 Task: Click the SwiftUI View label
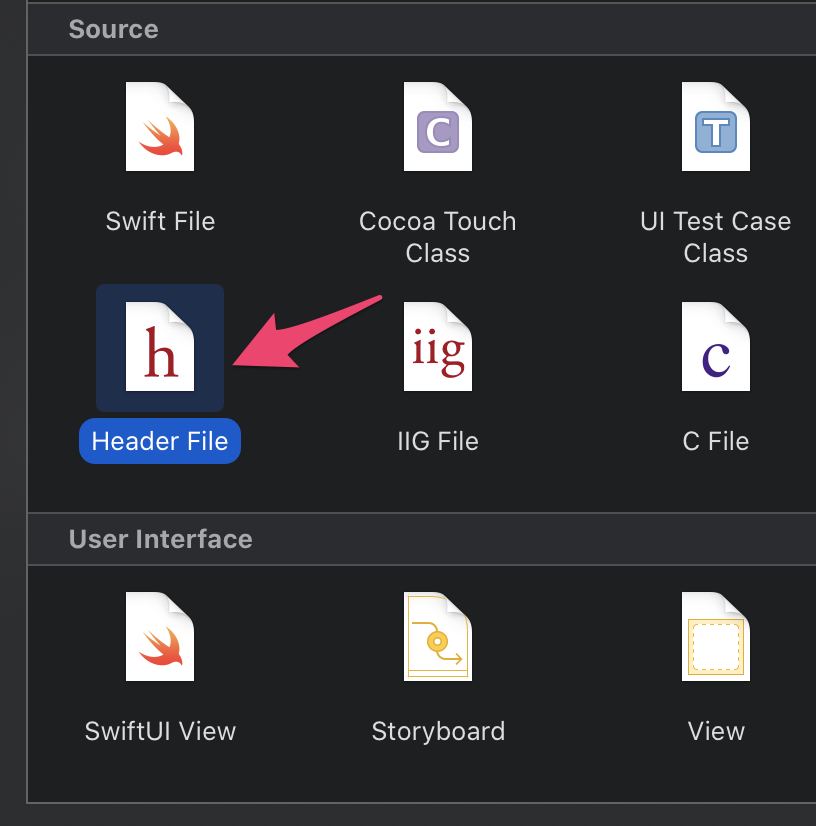click(x=160, y=731)
